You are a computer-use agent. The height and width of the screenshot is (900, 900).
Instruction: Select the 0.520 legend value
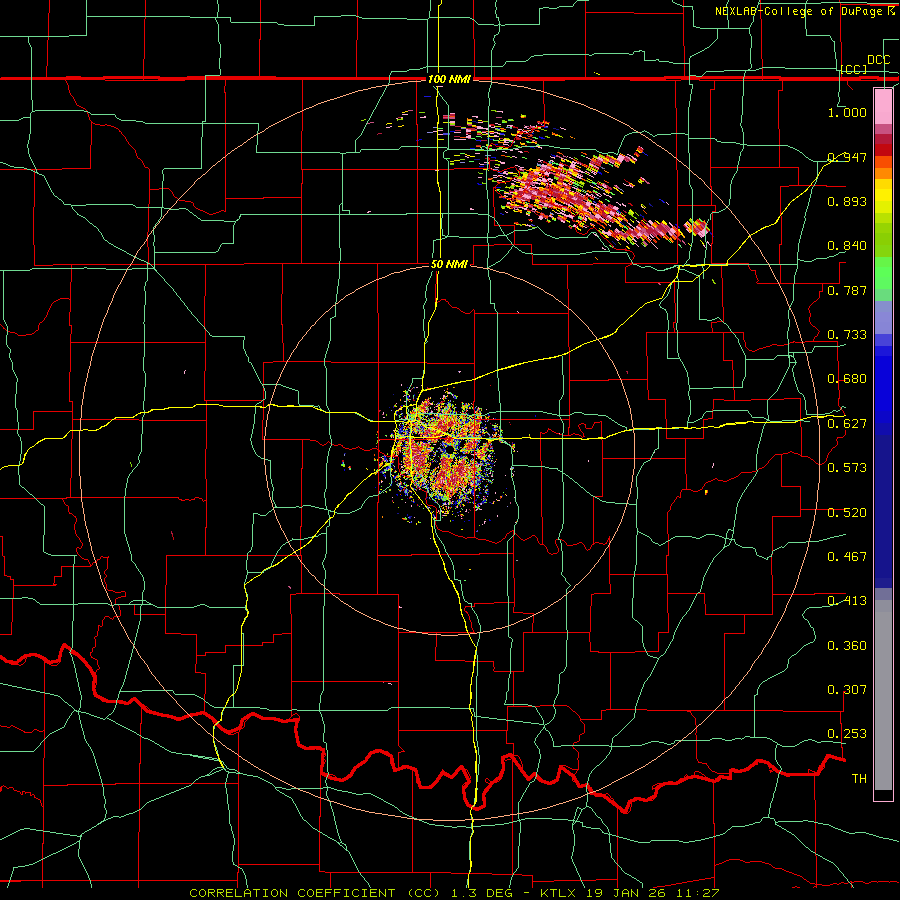pos(847,513)
